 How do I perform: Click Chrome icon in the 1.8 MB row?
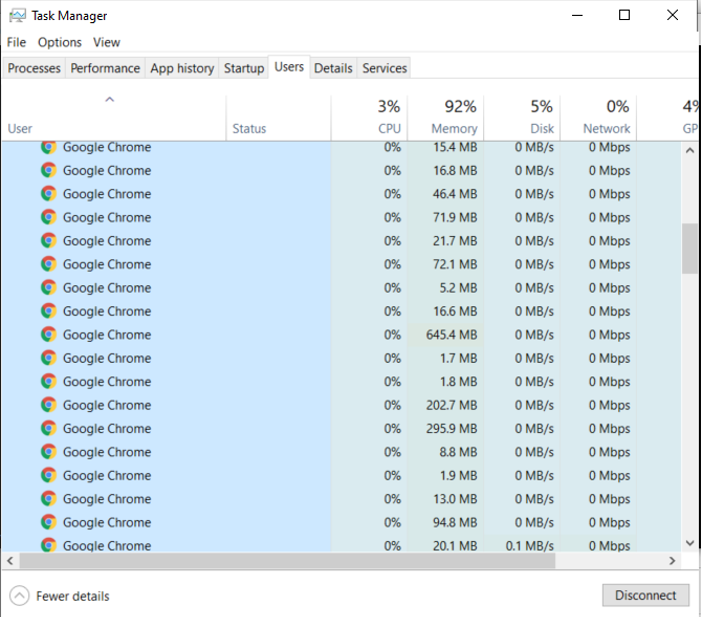coord(49,381)
